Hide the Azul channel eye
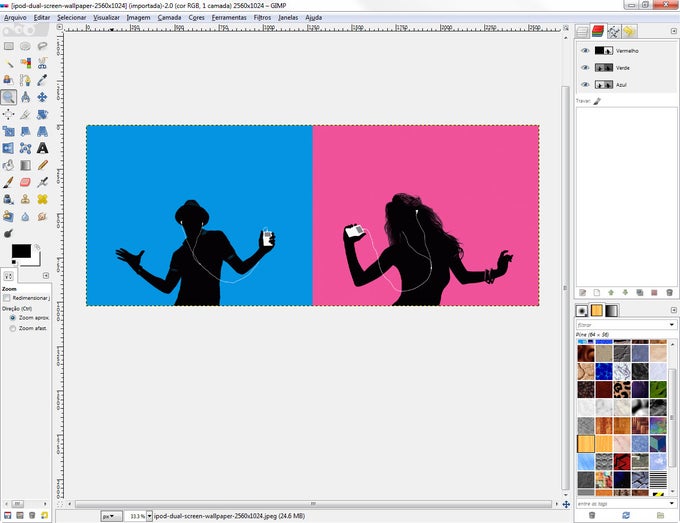 pyautogui.click(x=585, y=85)
